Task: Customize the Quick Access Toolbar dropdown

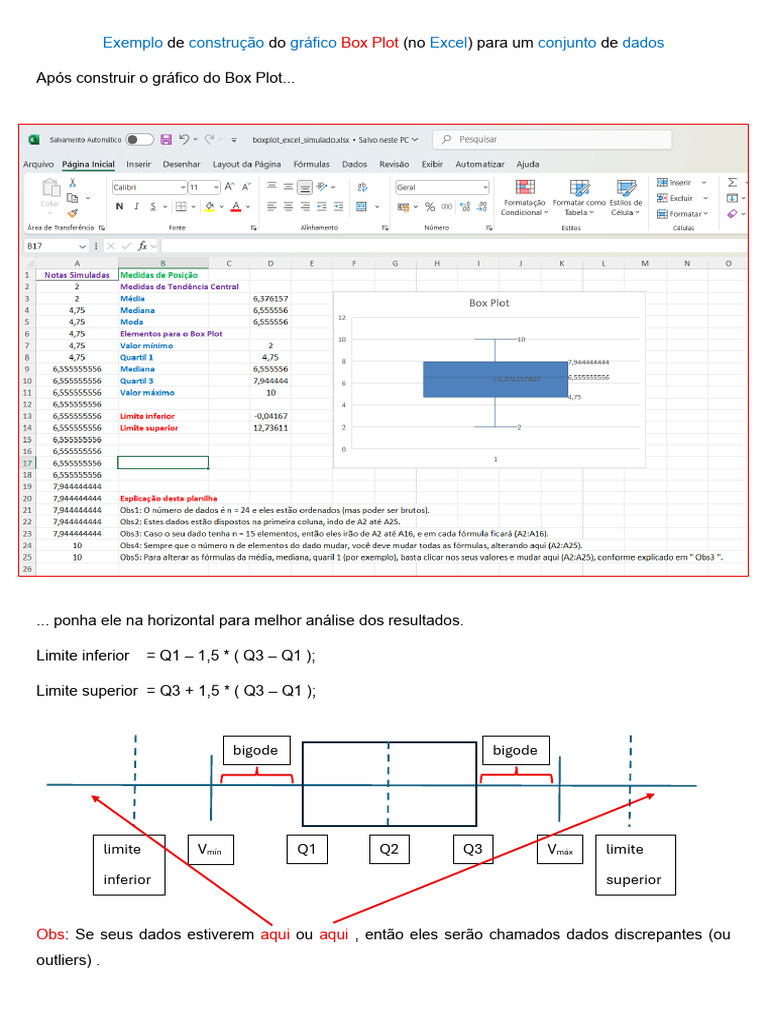Action: click(234, 140)
